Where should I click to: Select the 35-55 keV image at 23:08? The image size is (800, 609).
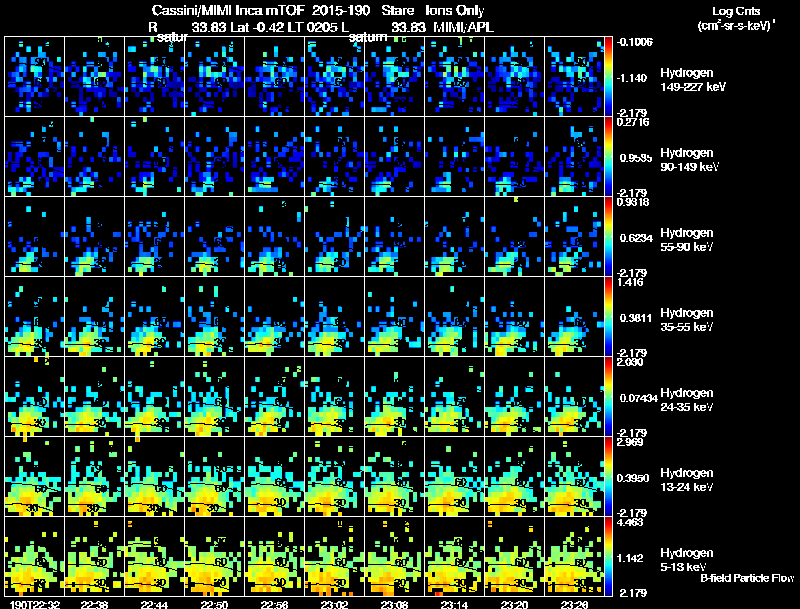pos(394,316)
